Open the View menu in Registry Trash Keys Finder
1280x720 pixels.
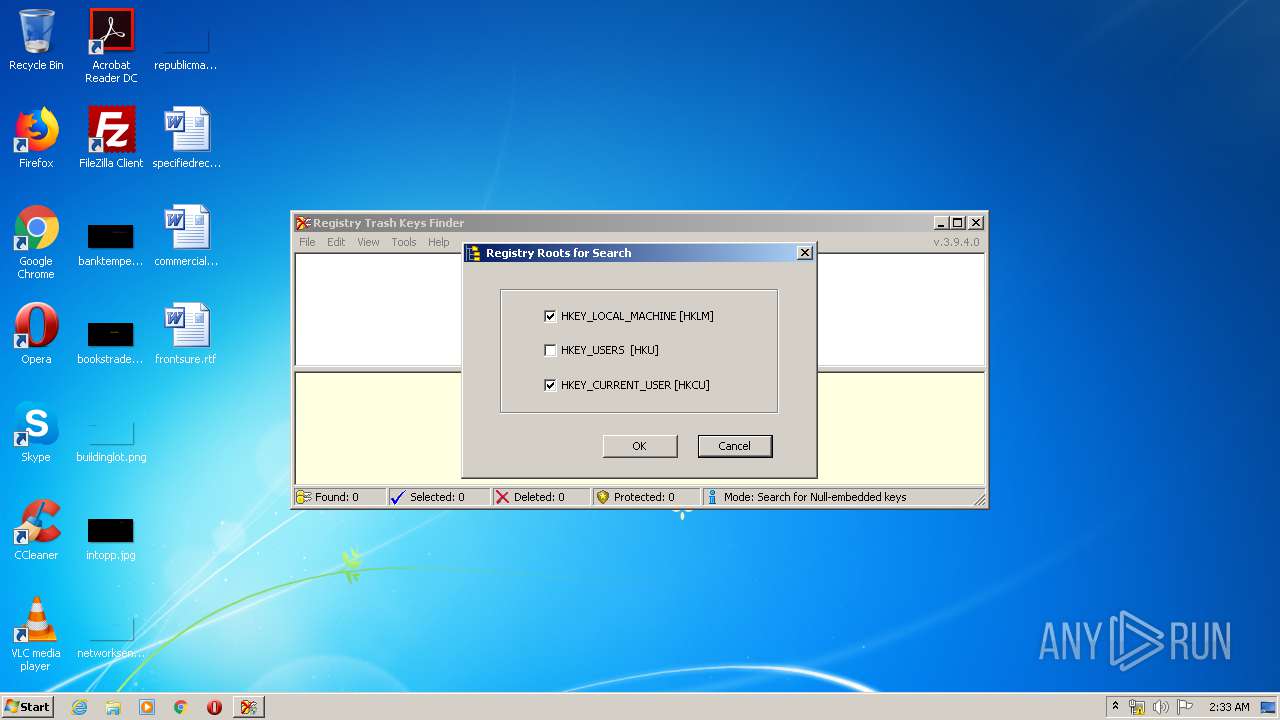(x=368, y=242)
